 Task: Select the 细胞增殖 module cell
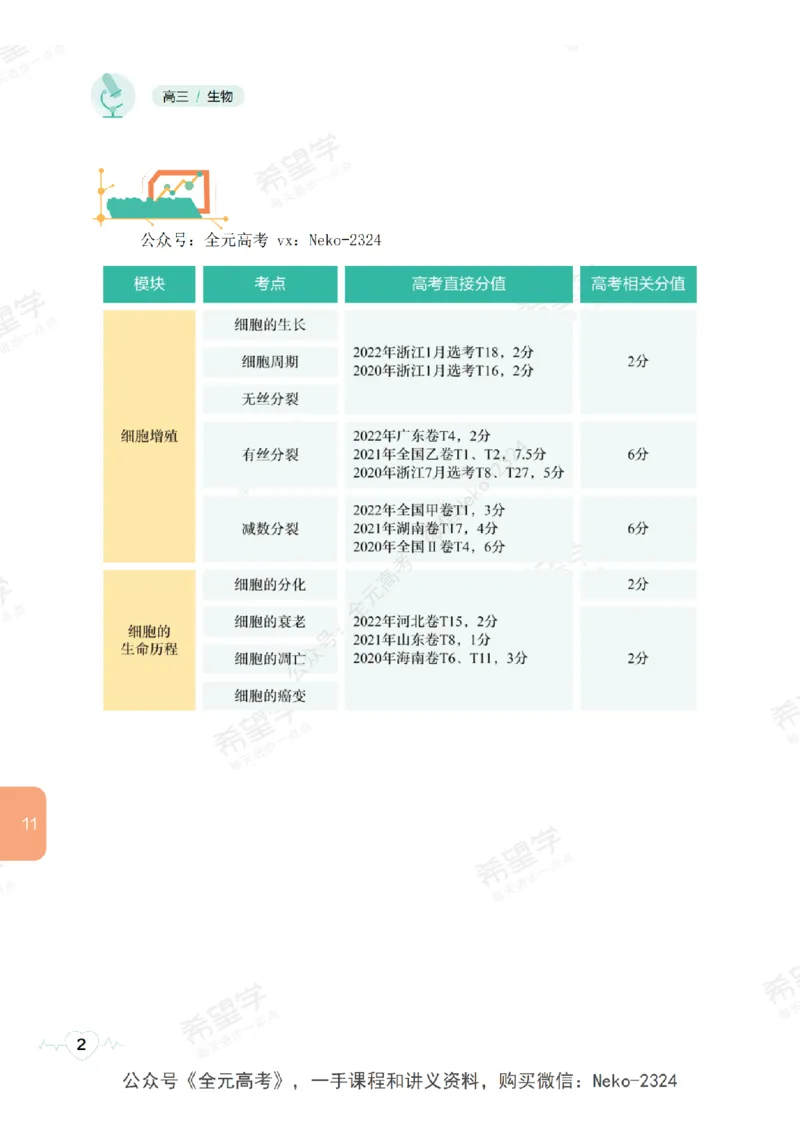pyautogui.click(x=148, y=437)
